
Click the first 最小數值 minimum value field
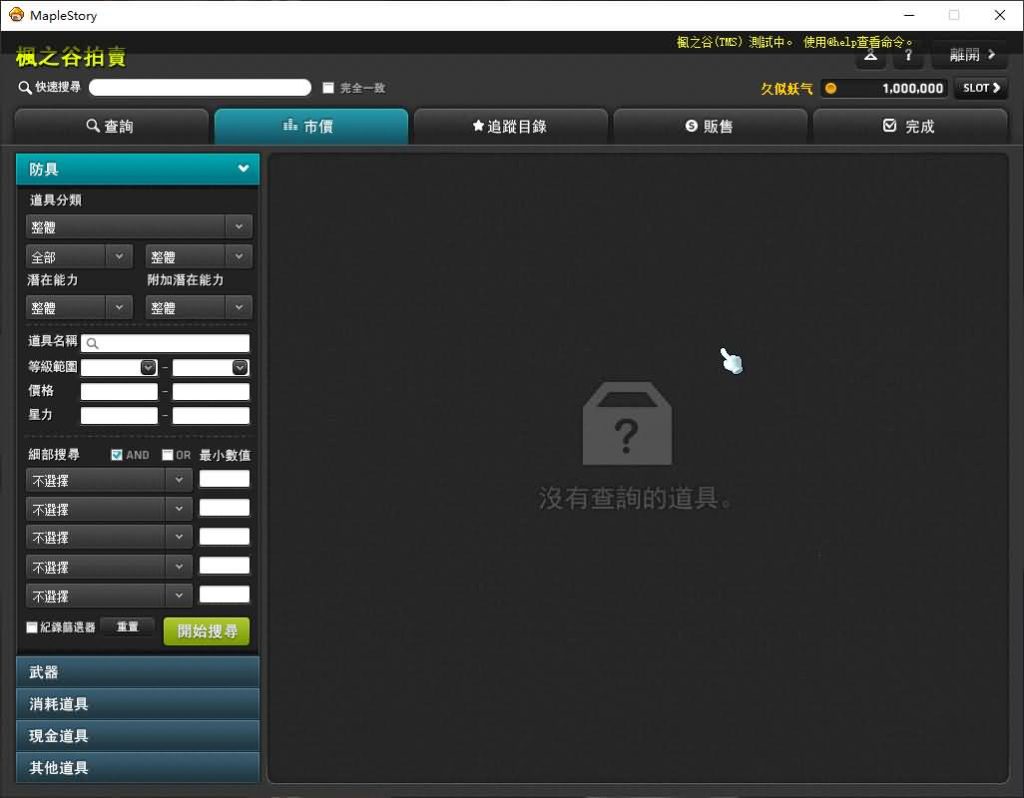tap(224, 479)
